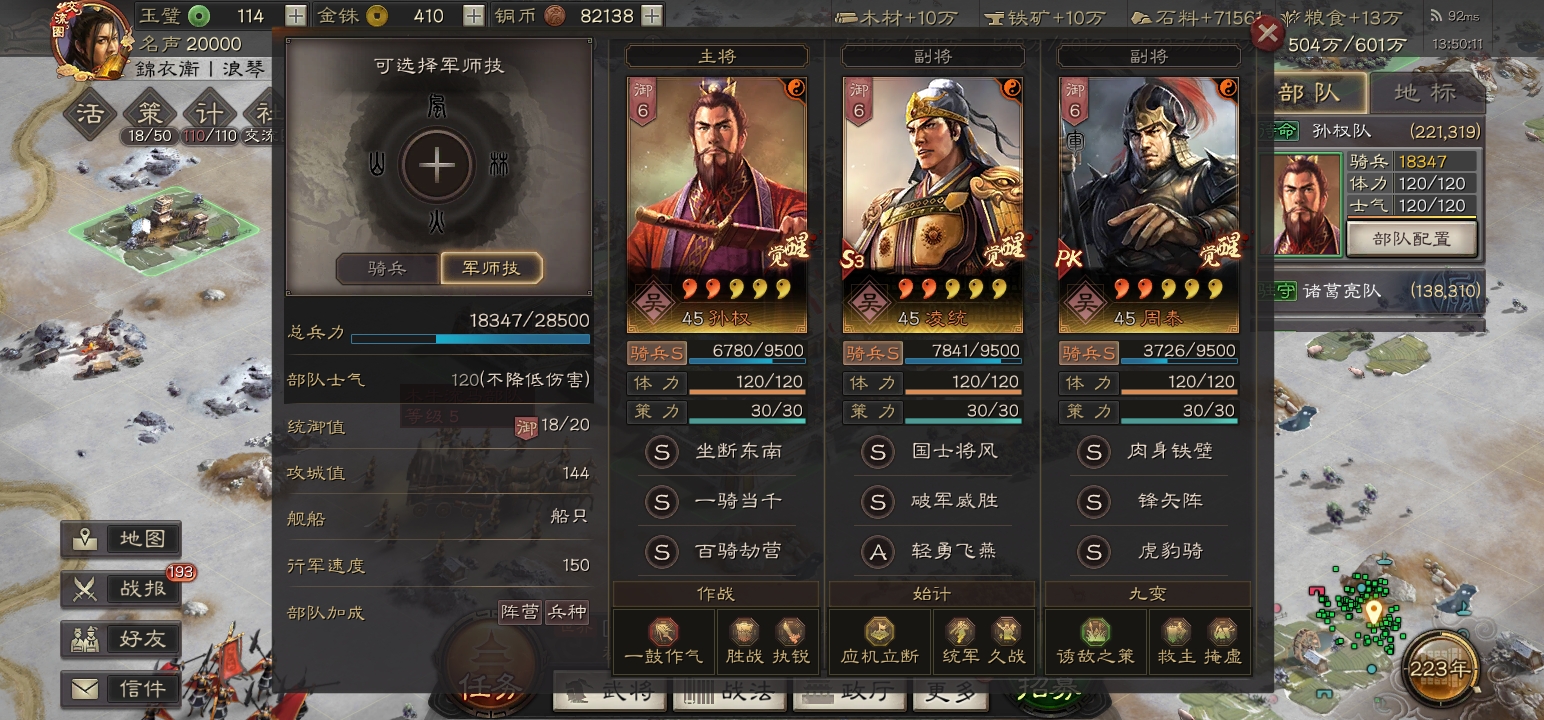Expand the 兵种 bonus details
Screen dimensions: 1544x720
pos(567,612)
